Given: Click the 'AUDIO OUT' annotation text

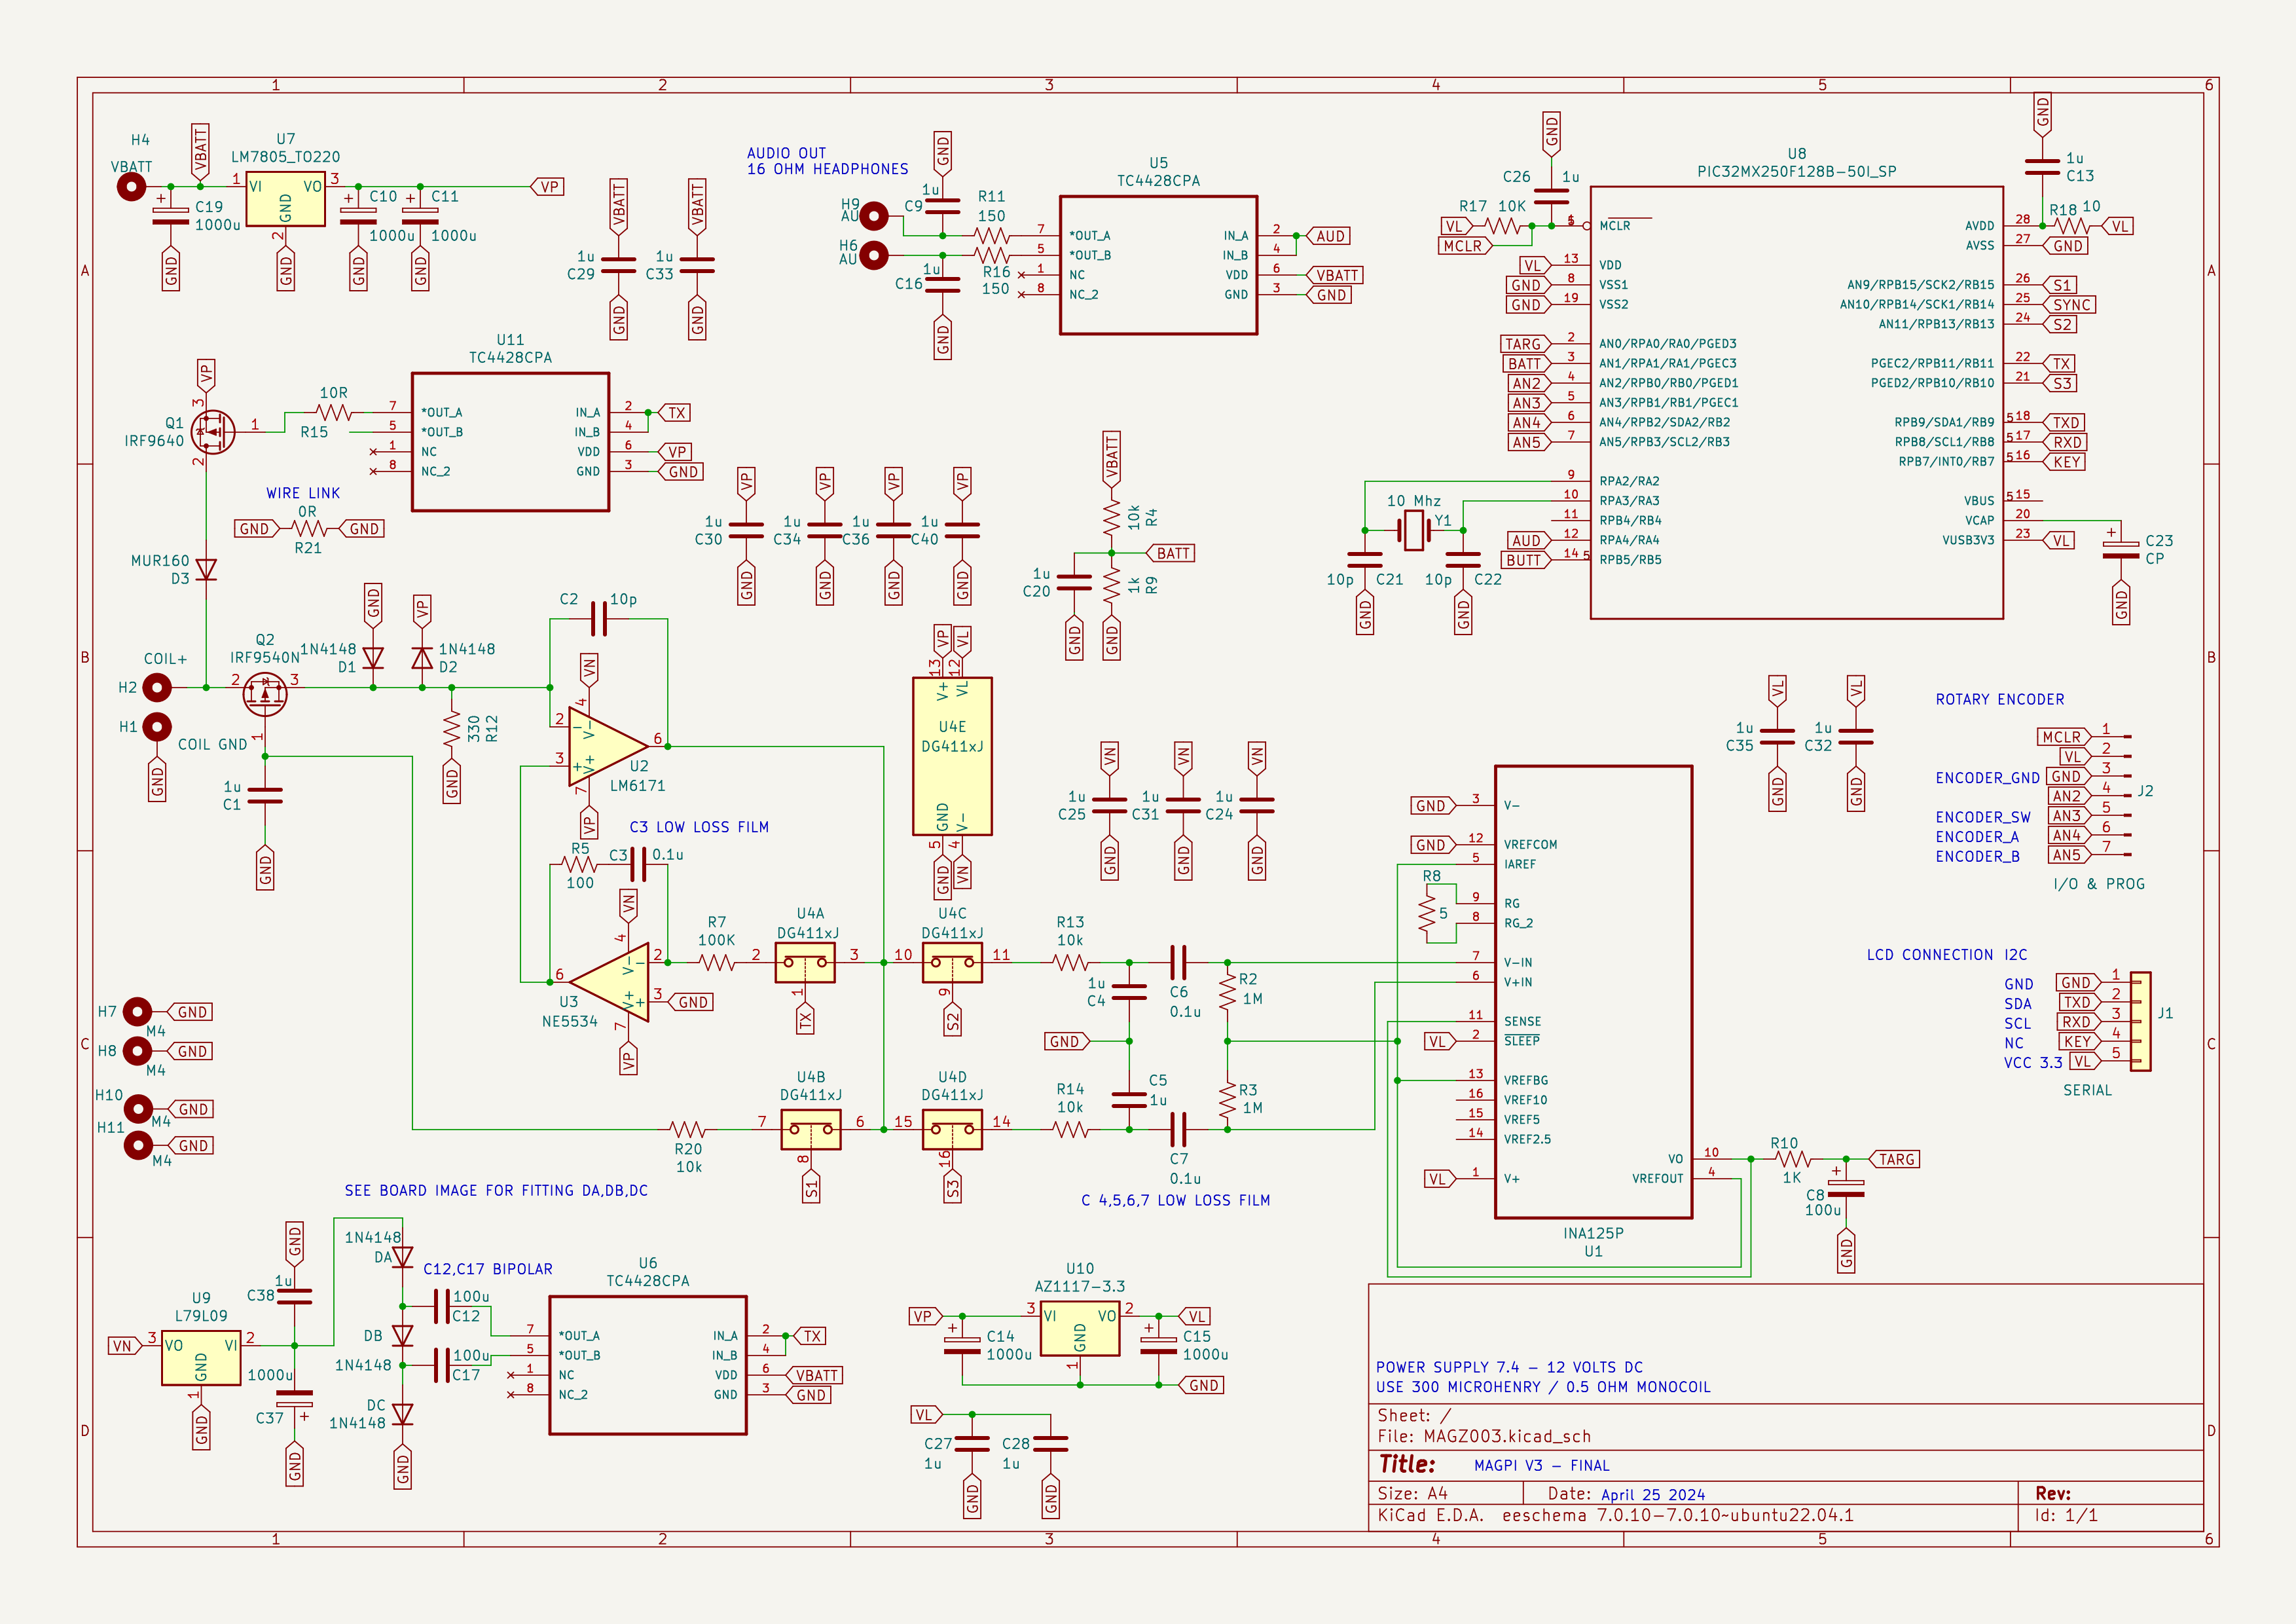Looking at the screenshot, I should [x=786, y=153].
